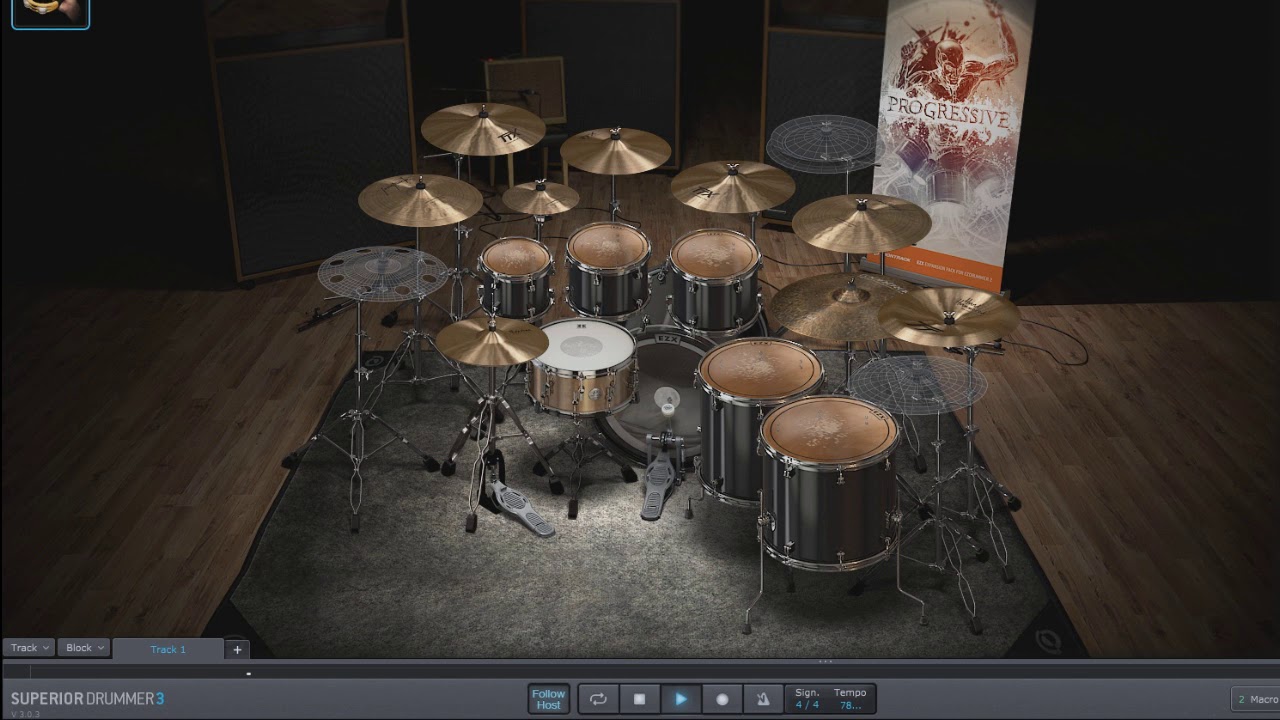
Task: Arm recording with the round record button
Action: click(x=722, y=699)
